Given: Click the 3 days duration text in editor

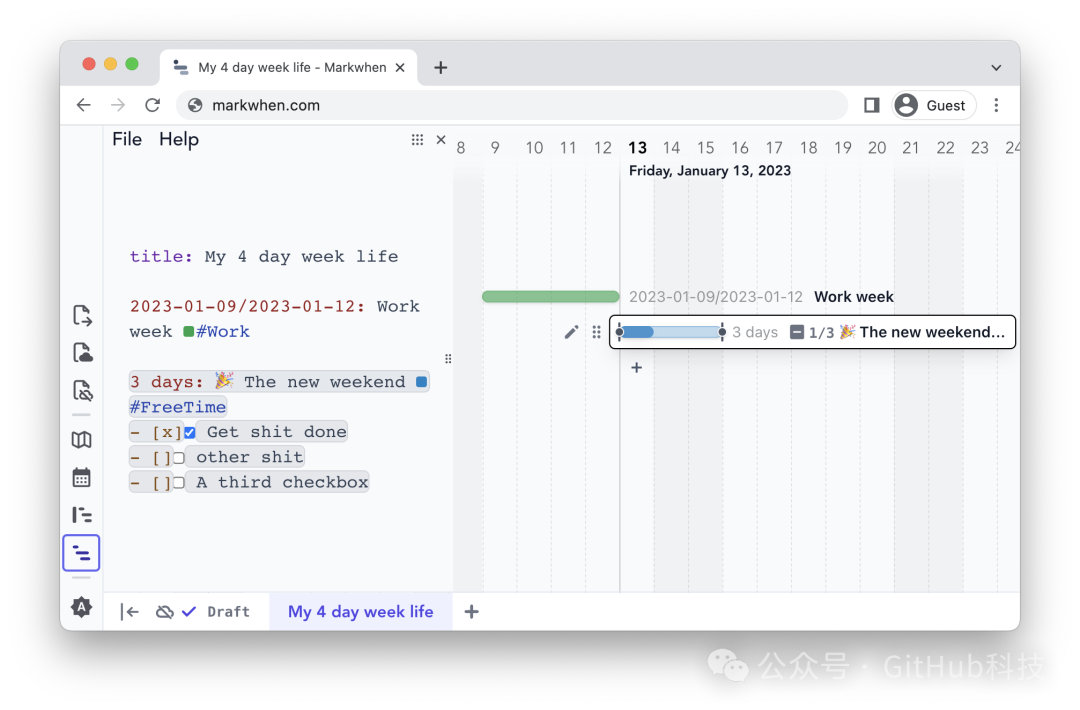Looking at the screenshot, I should pos(166,382).
